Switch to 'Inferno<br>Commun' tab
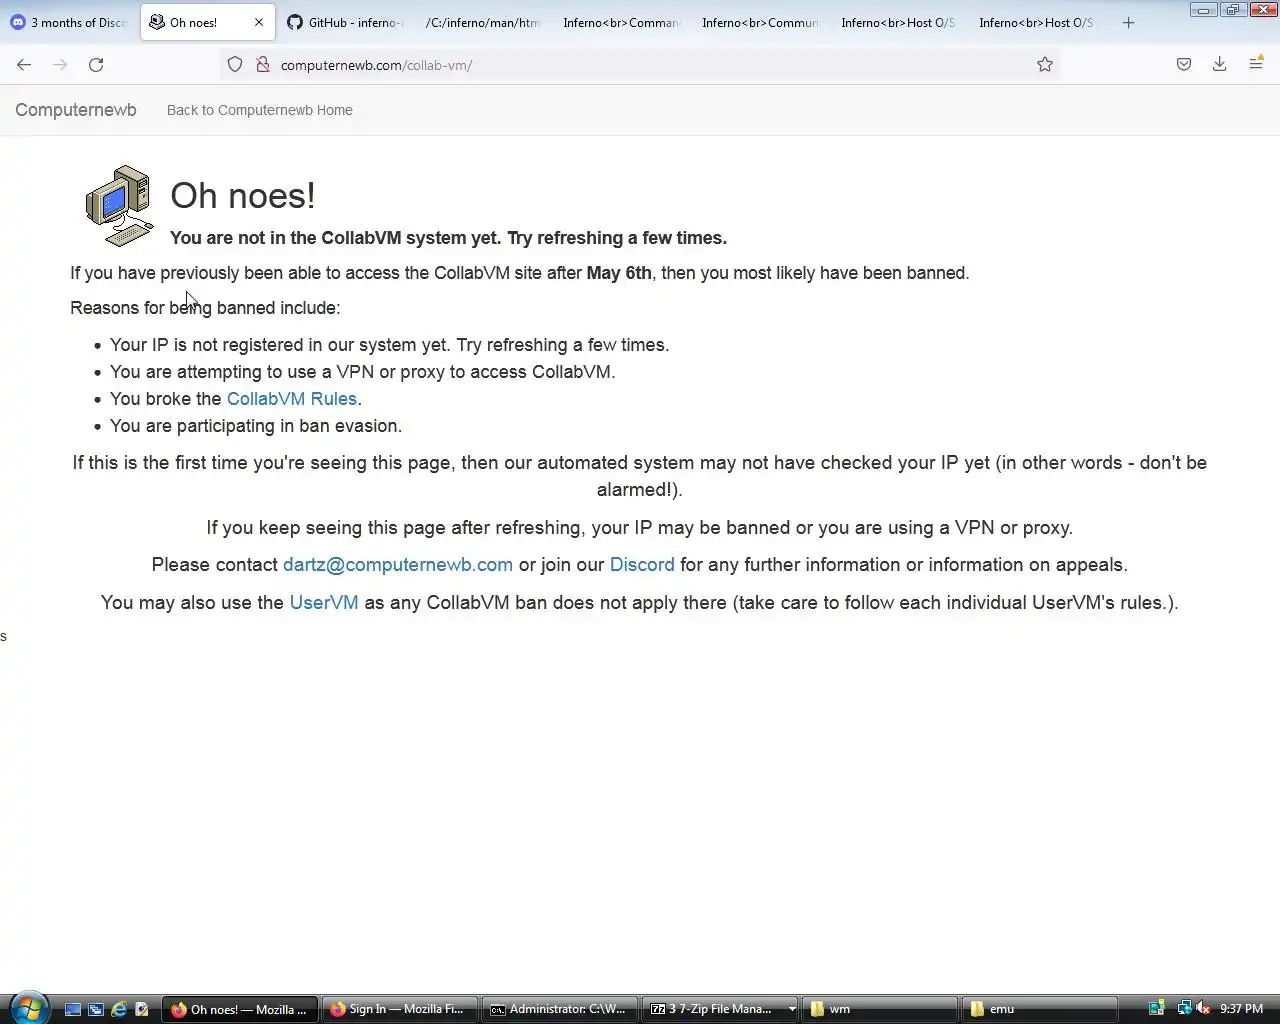This screenshot has height=1024, width=1280. point(760,22)
